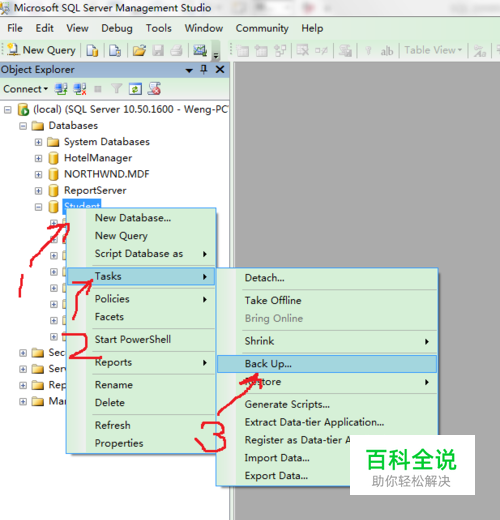
Task: Click the Refresh icon in Object Explorer
Action: pyautogui.click(x=135, y=89)
